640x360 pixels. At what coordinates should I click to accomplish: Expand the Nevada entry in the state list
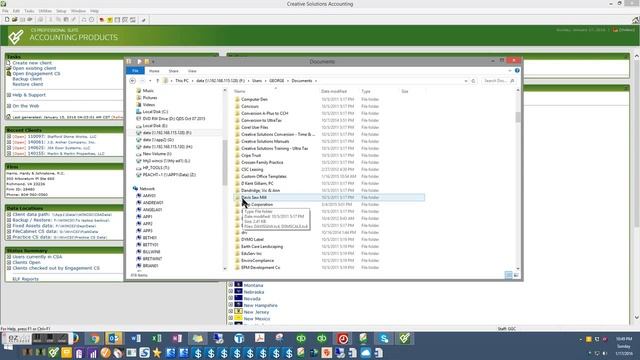[x=231, y=298]
